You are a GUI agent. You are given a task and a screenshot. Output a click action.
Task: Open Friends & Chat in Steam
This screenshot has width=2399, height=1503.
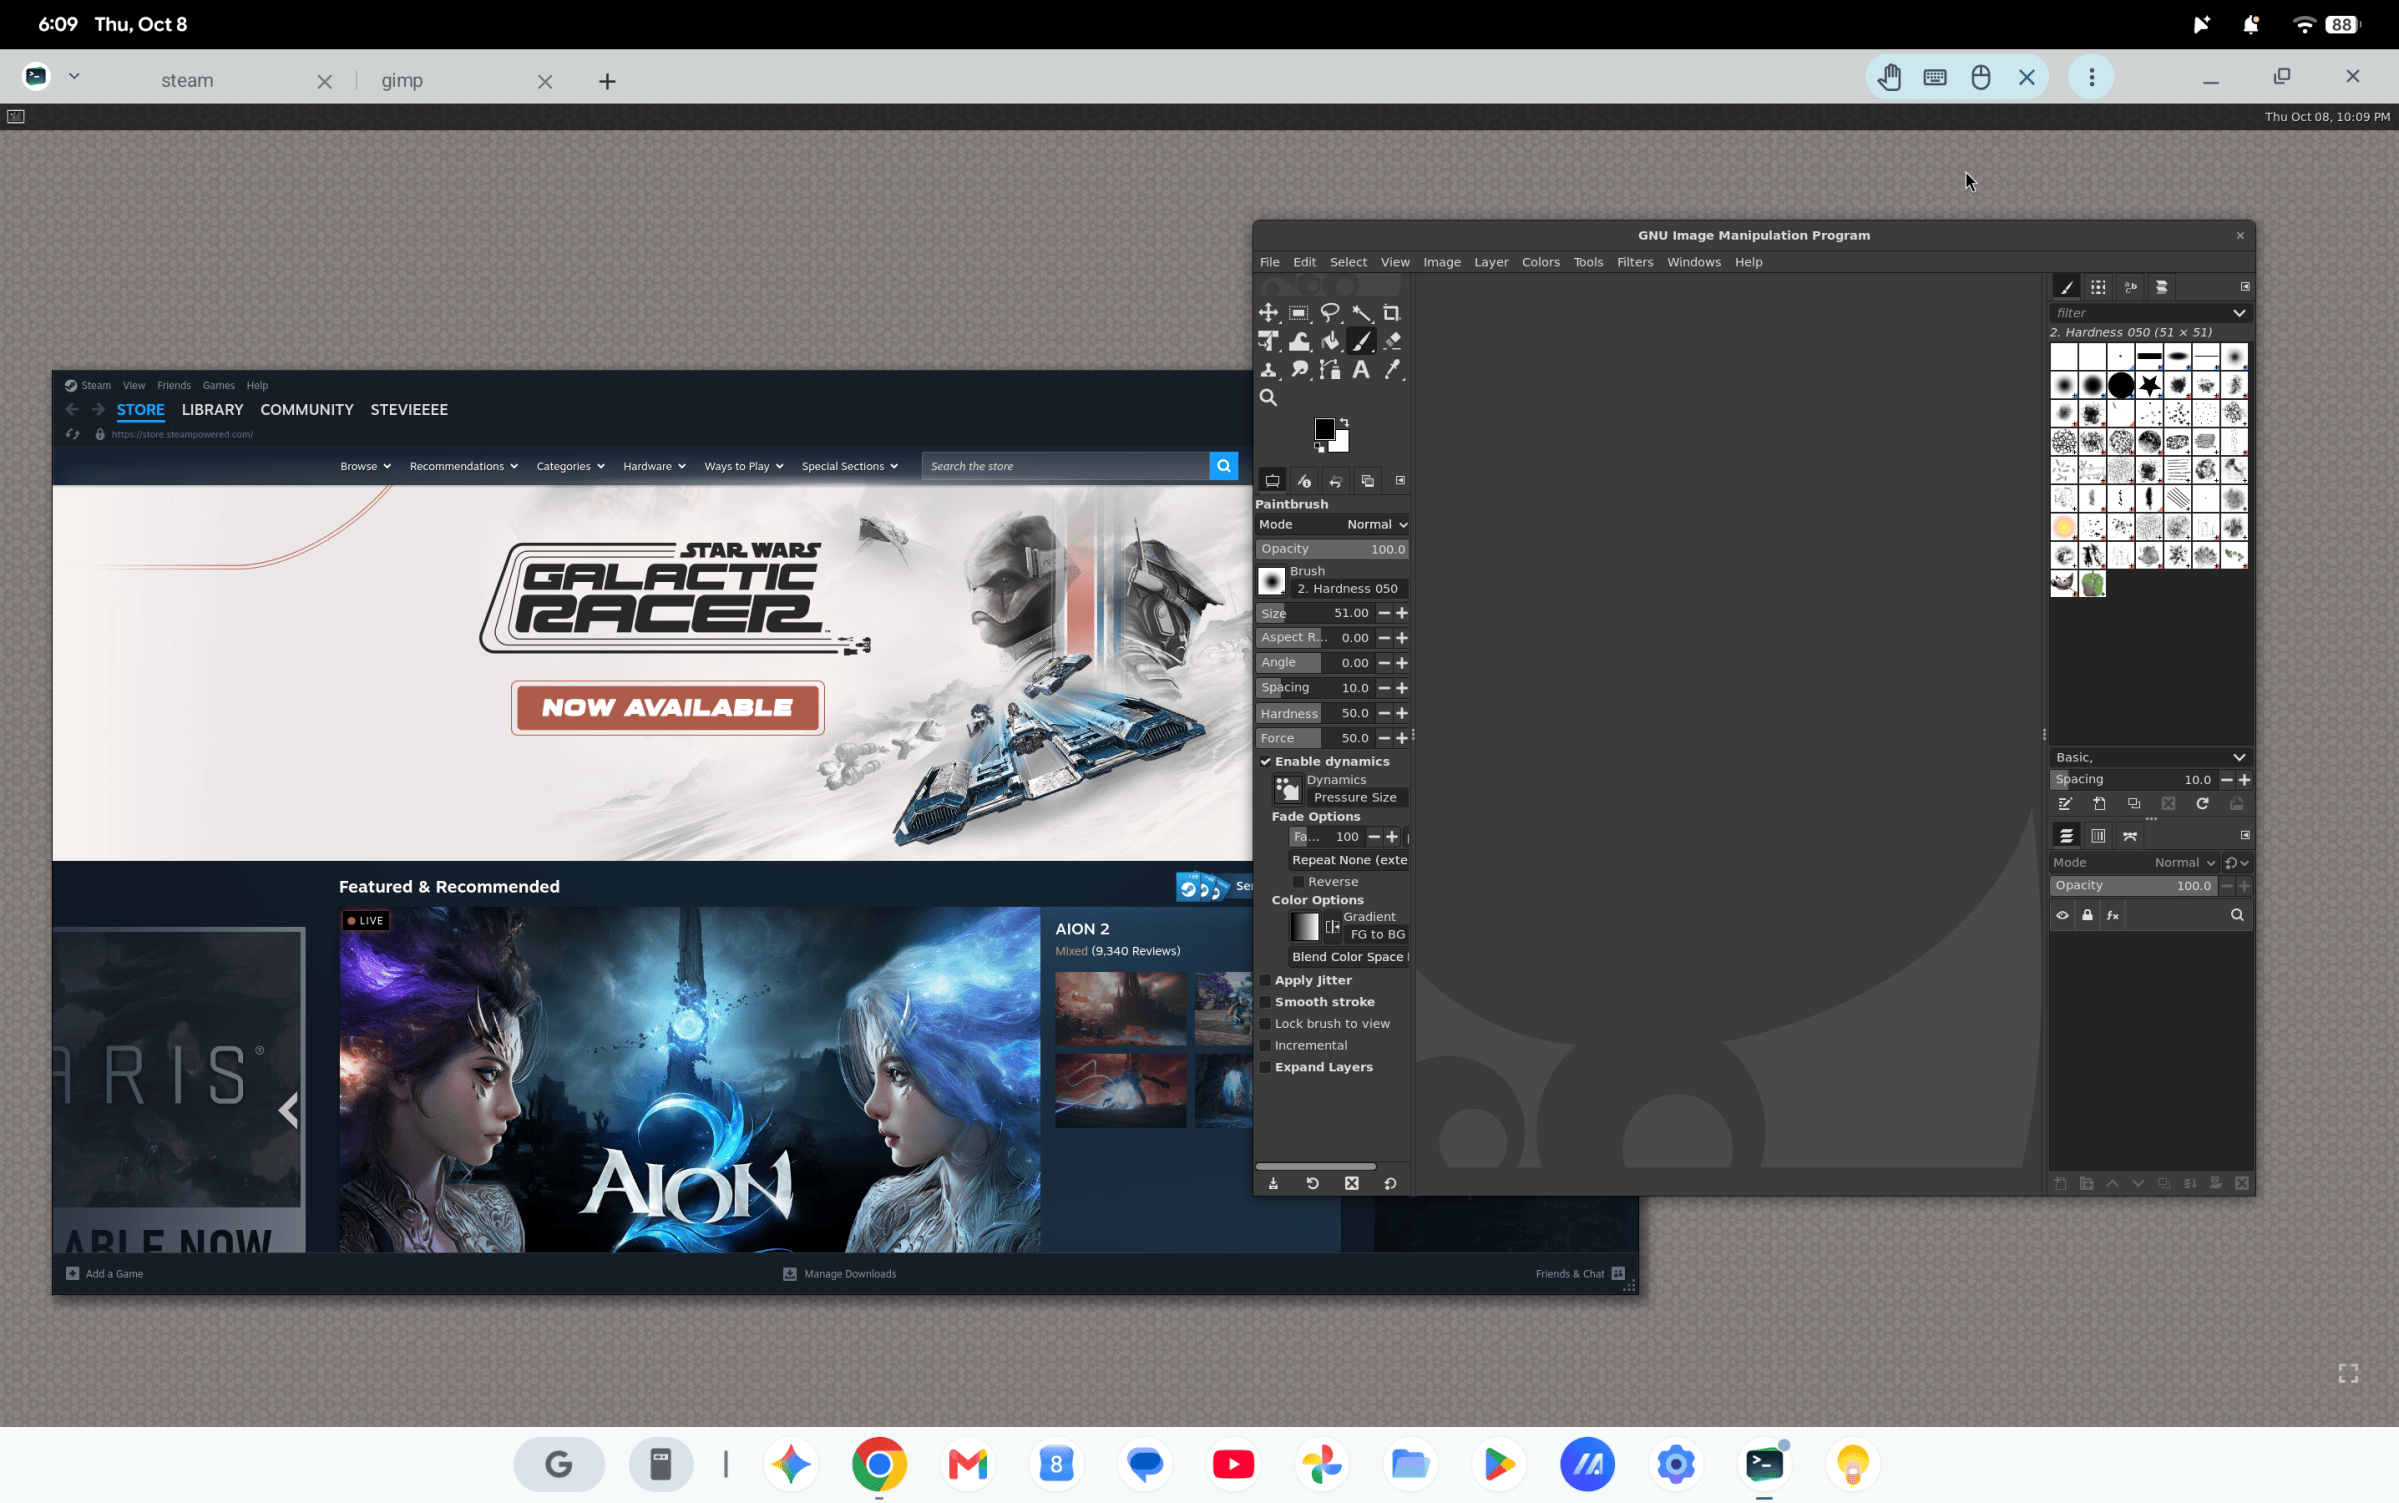coord(1580,1274)
